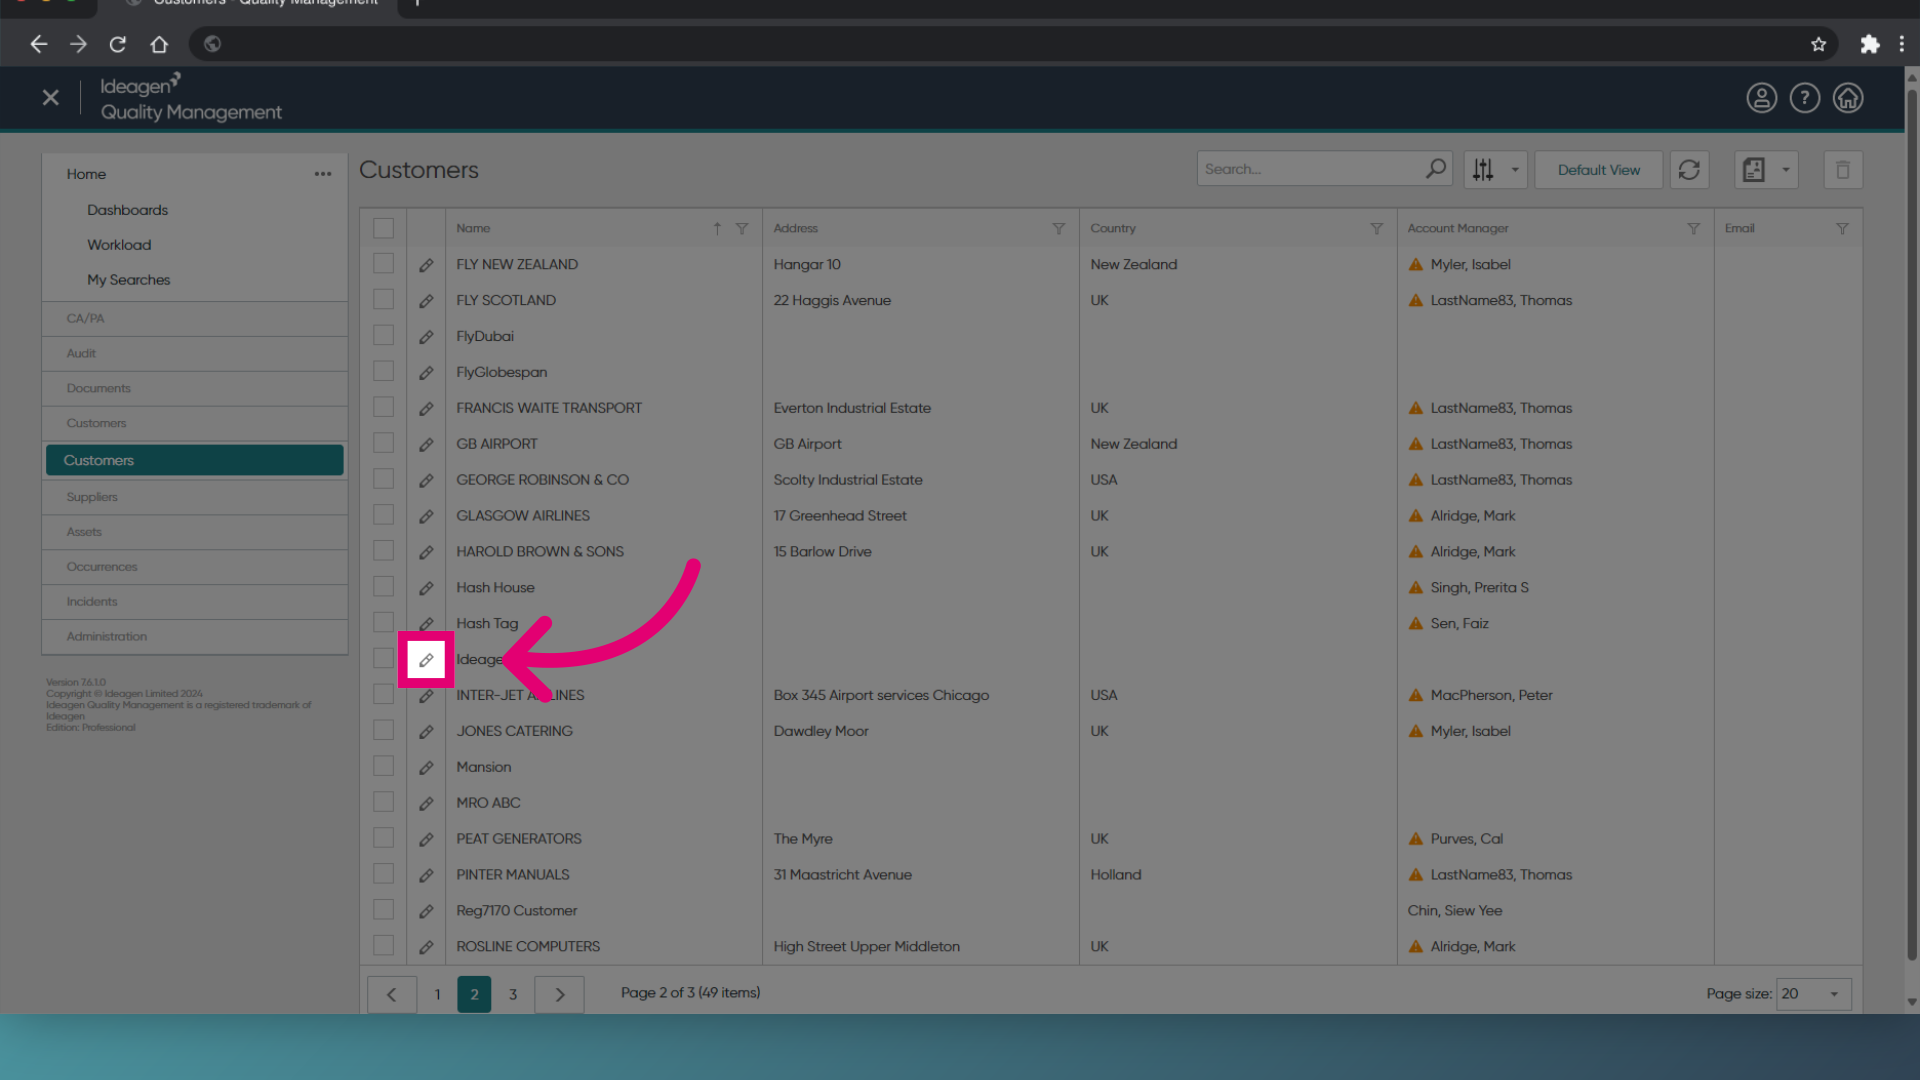Open the Page size dropdown
Viewport: 1920px width, 1080px height.
click(x=1813, y=994)
